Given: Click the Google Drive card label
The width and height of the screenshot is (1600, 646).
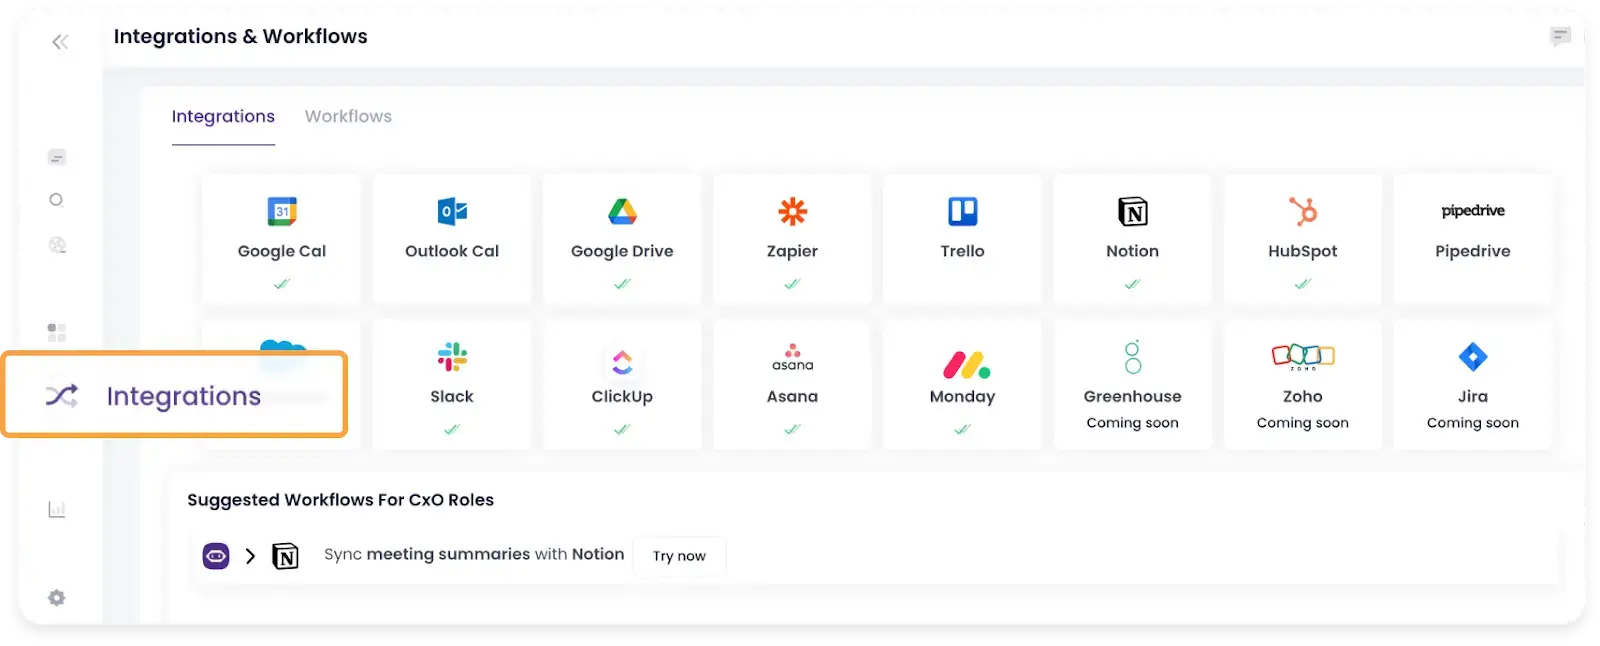Looking at the screenshot, I should 622,251.
